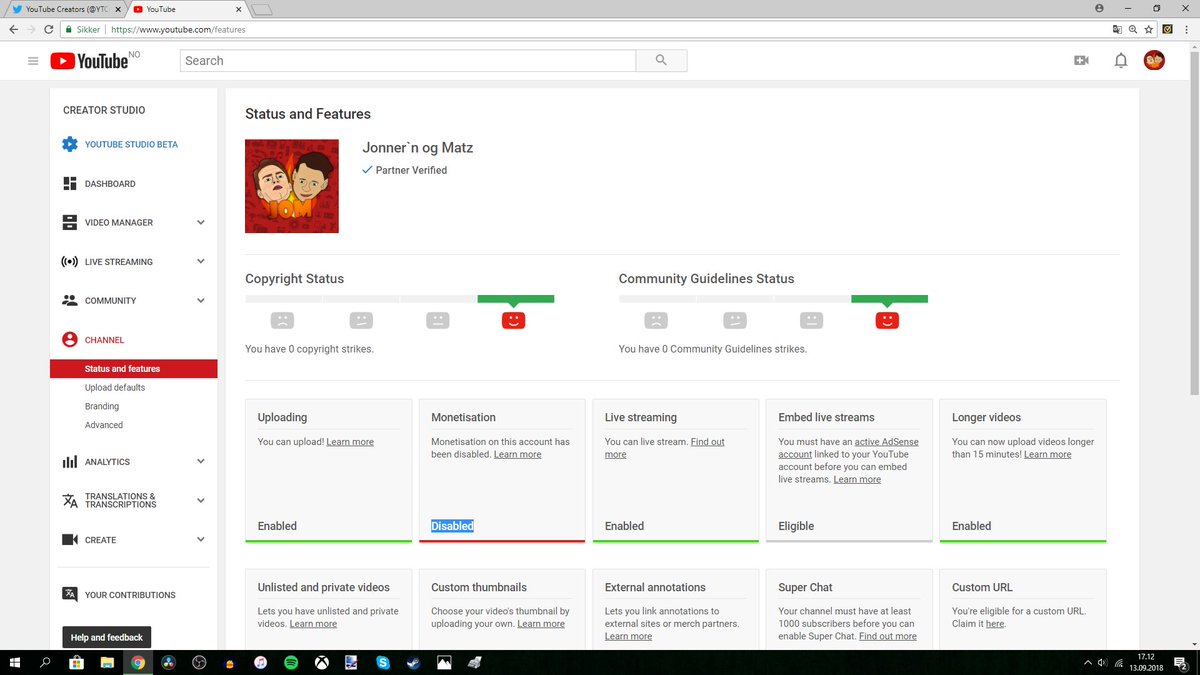The height and width of the screenshot is (675, 1200).
Task: Click Learn more under Monetisation
Action: (x=517, y=454)
